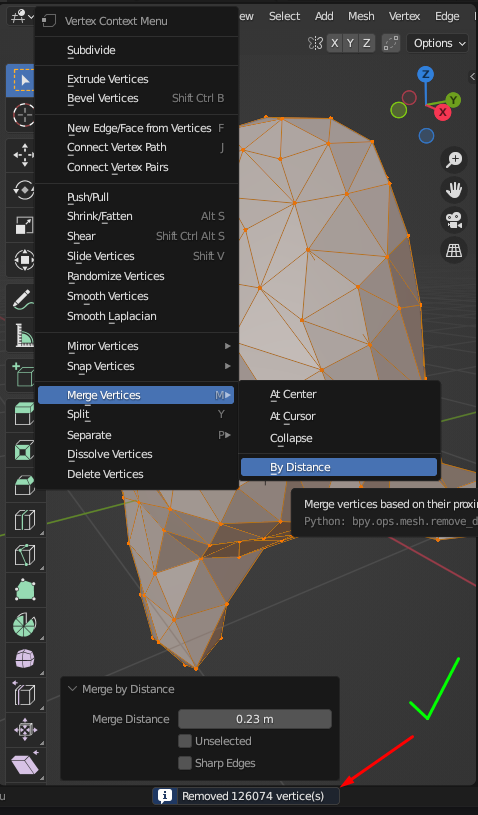The height and width of the screenshot is (815, 478).
Task: Open the editor type dropdown
Action: click(x=21, y=17)
